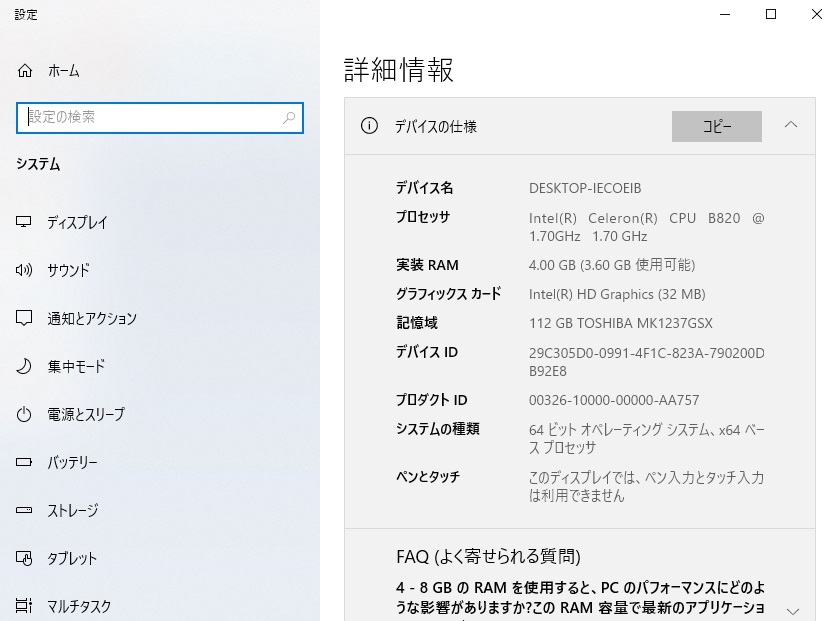The image size is (833, 621).
Task: Click the デバイス名 label
Action: [x=424, y=188]
